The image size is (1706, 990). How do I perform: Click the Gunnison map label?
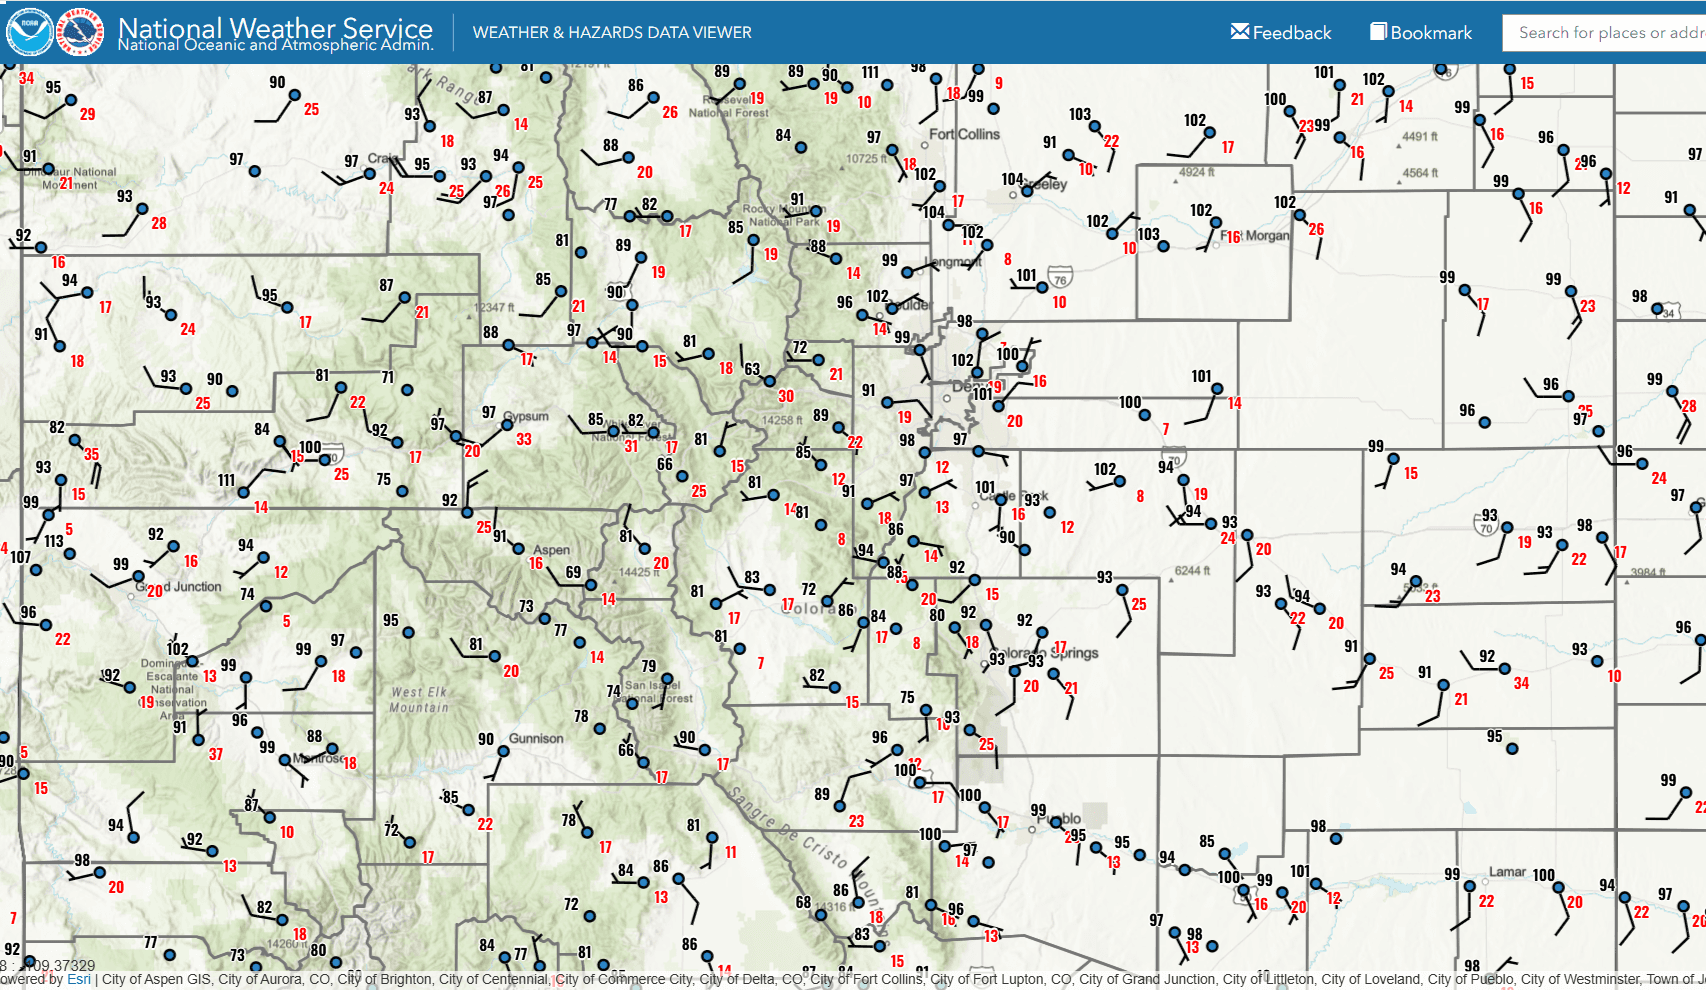point(536,738)
